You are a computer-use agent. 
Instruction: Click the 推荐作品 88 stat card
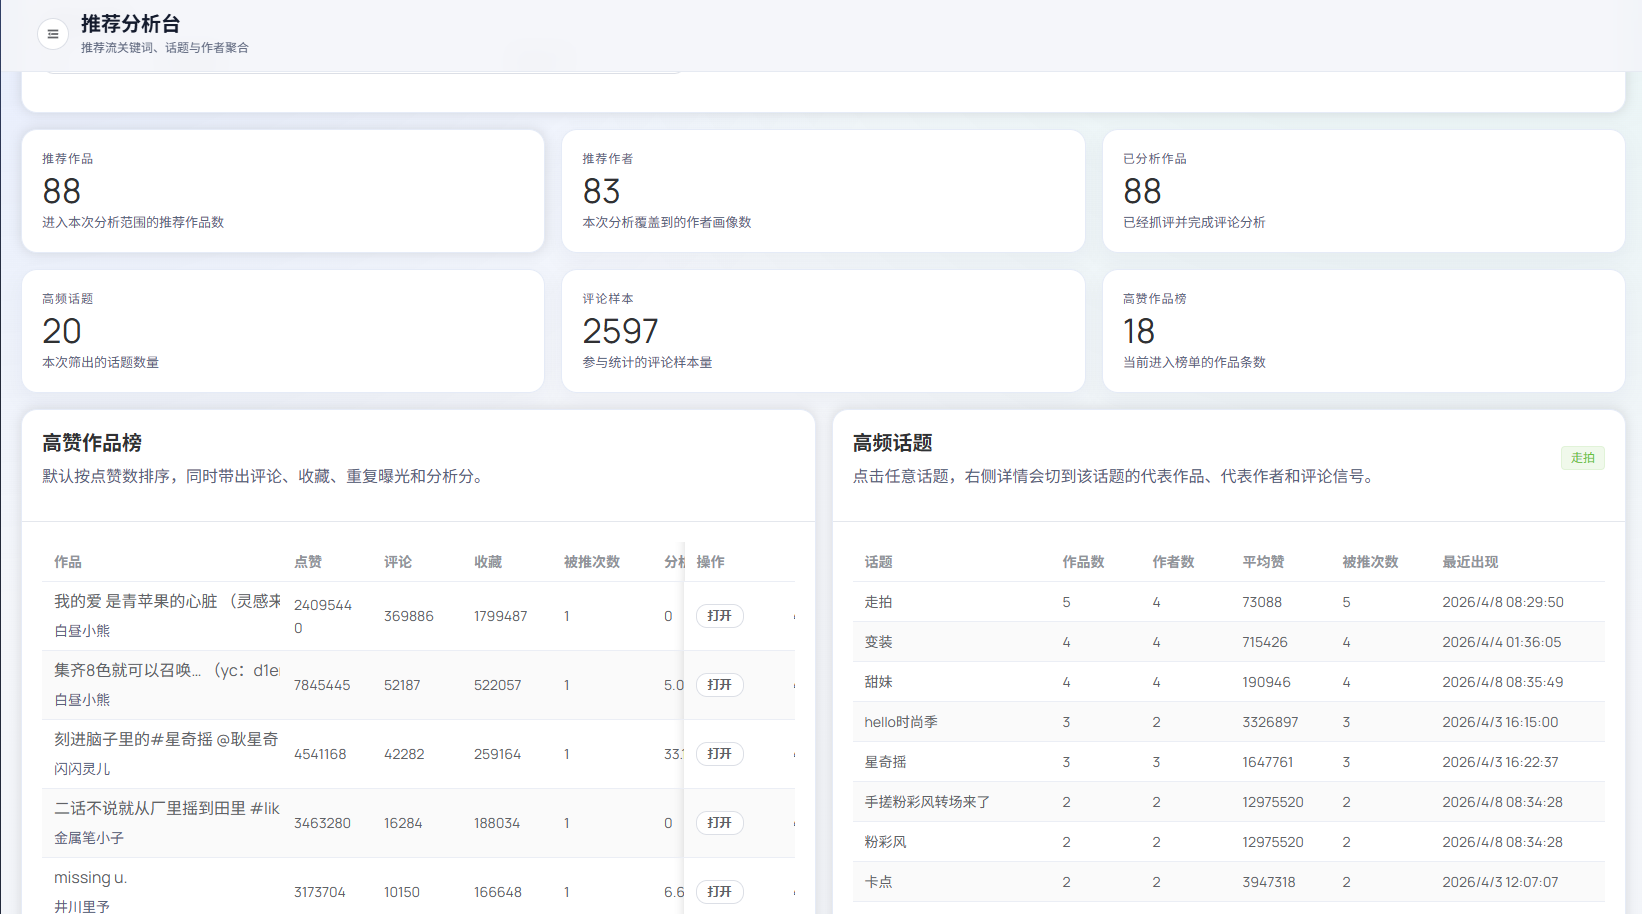(283, 191)
